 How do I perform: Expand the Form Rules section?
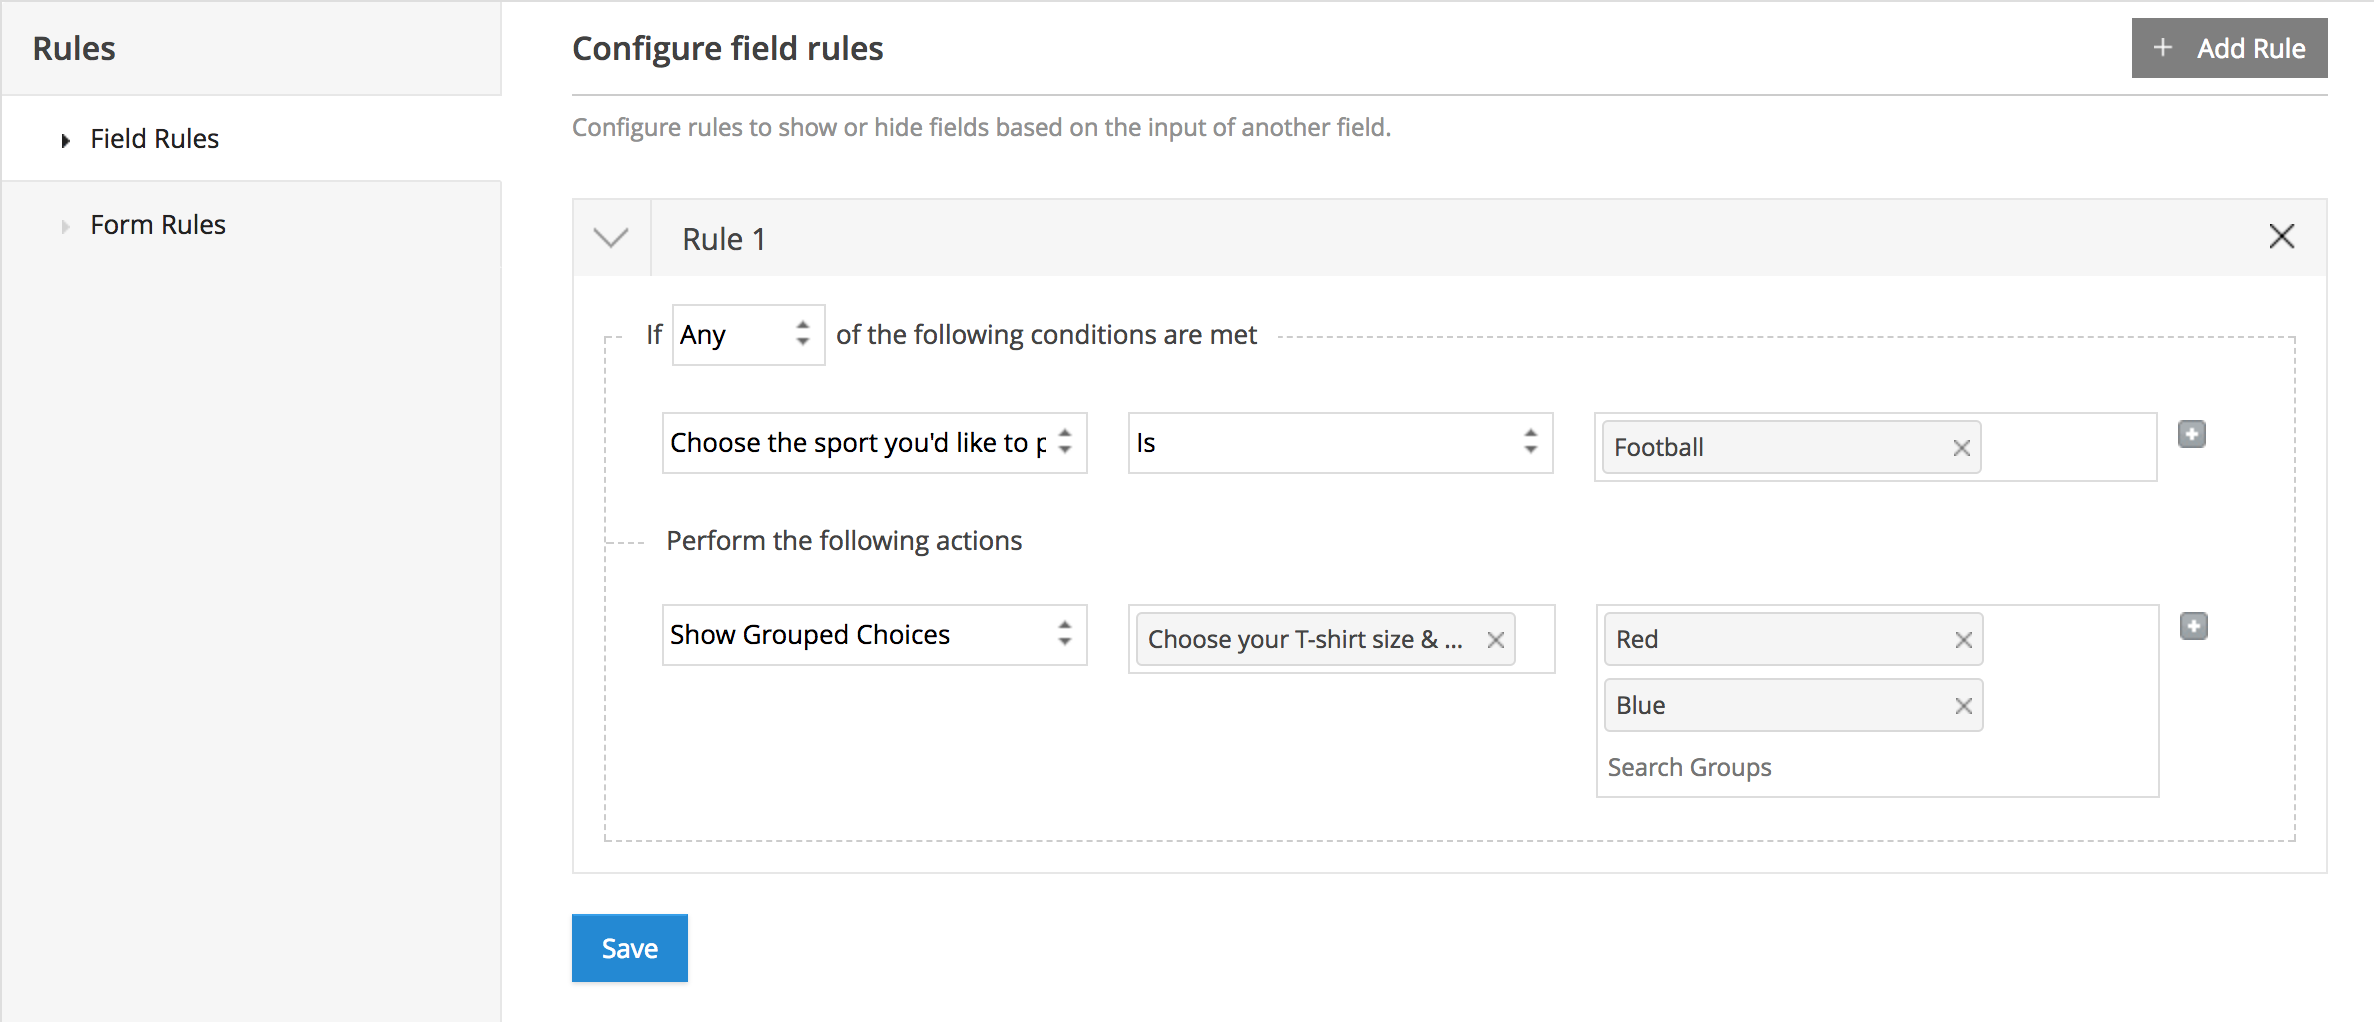[64, 225]
